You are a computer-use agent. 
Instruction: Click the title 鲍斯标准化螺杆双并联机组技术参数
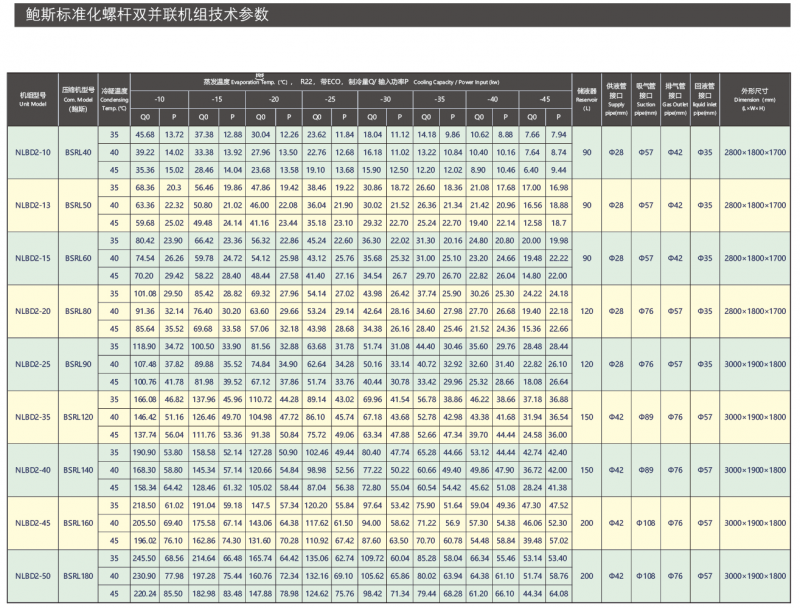pyautogui.click(x=147, y=14)
